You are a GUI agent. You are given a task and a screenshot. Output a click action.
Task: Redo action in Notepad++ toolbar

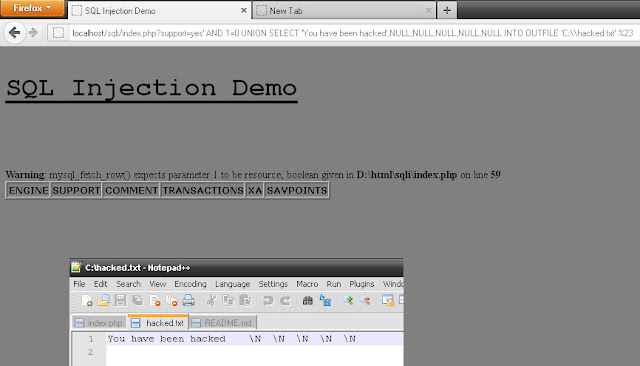(285, 301)
